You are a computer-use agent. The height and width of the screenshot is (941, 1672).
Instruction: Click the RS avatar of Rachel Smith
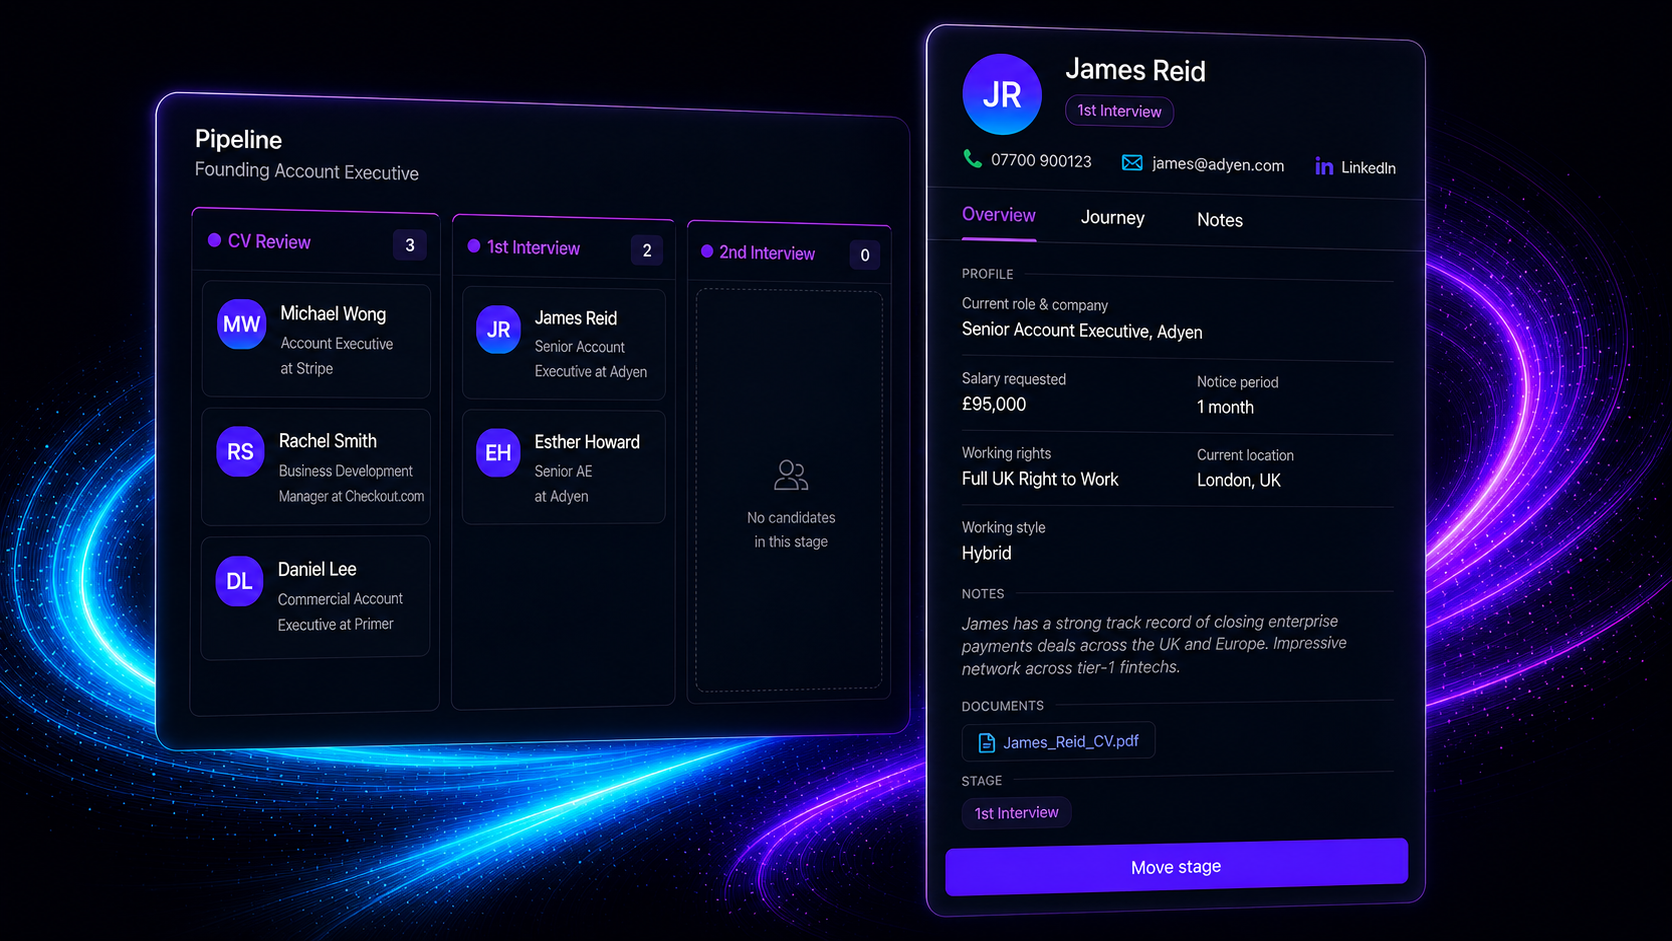(240, 451)
